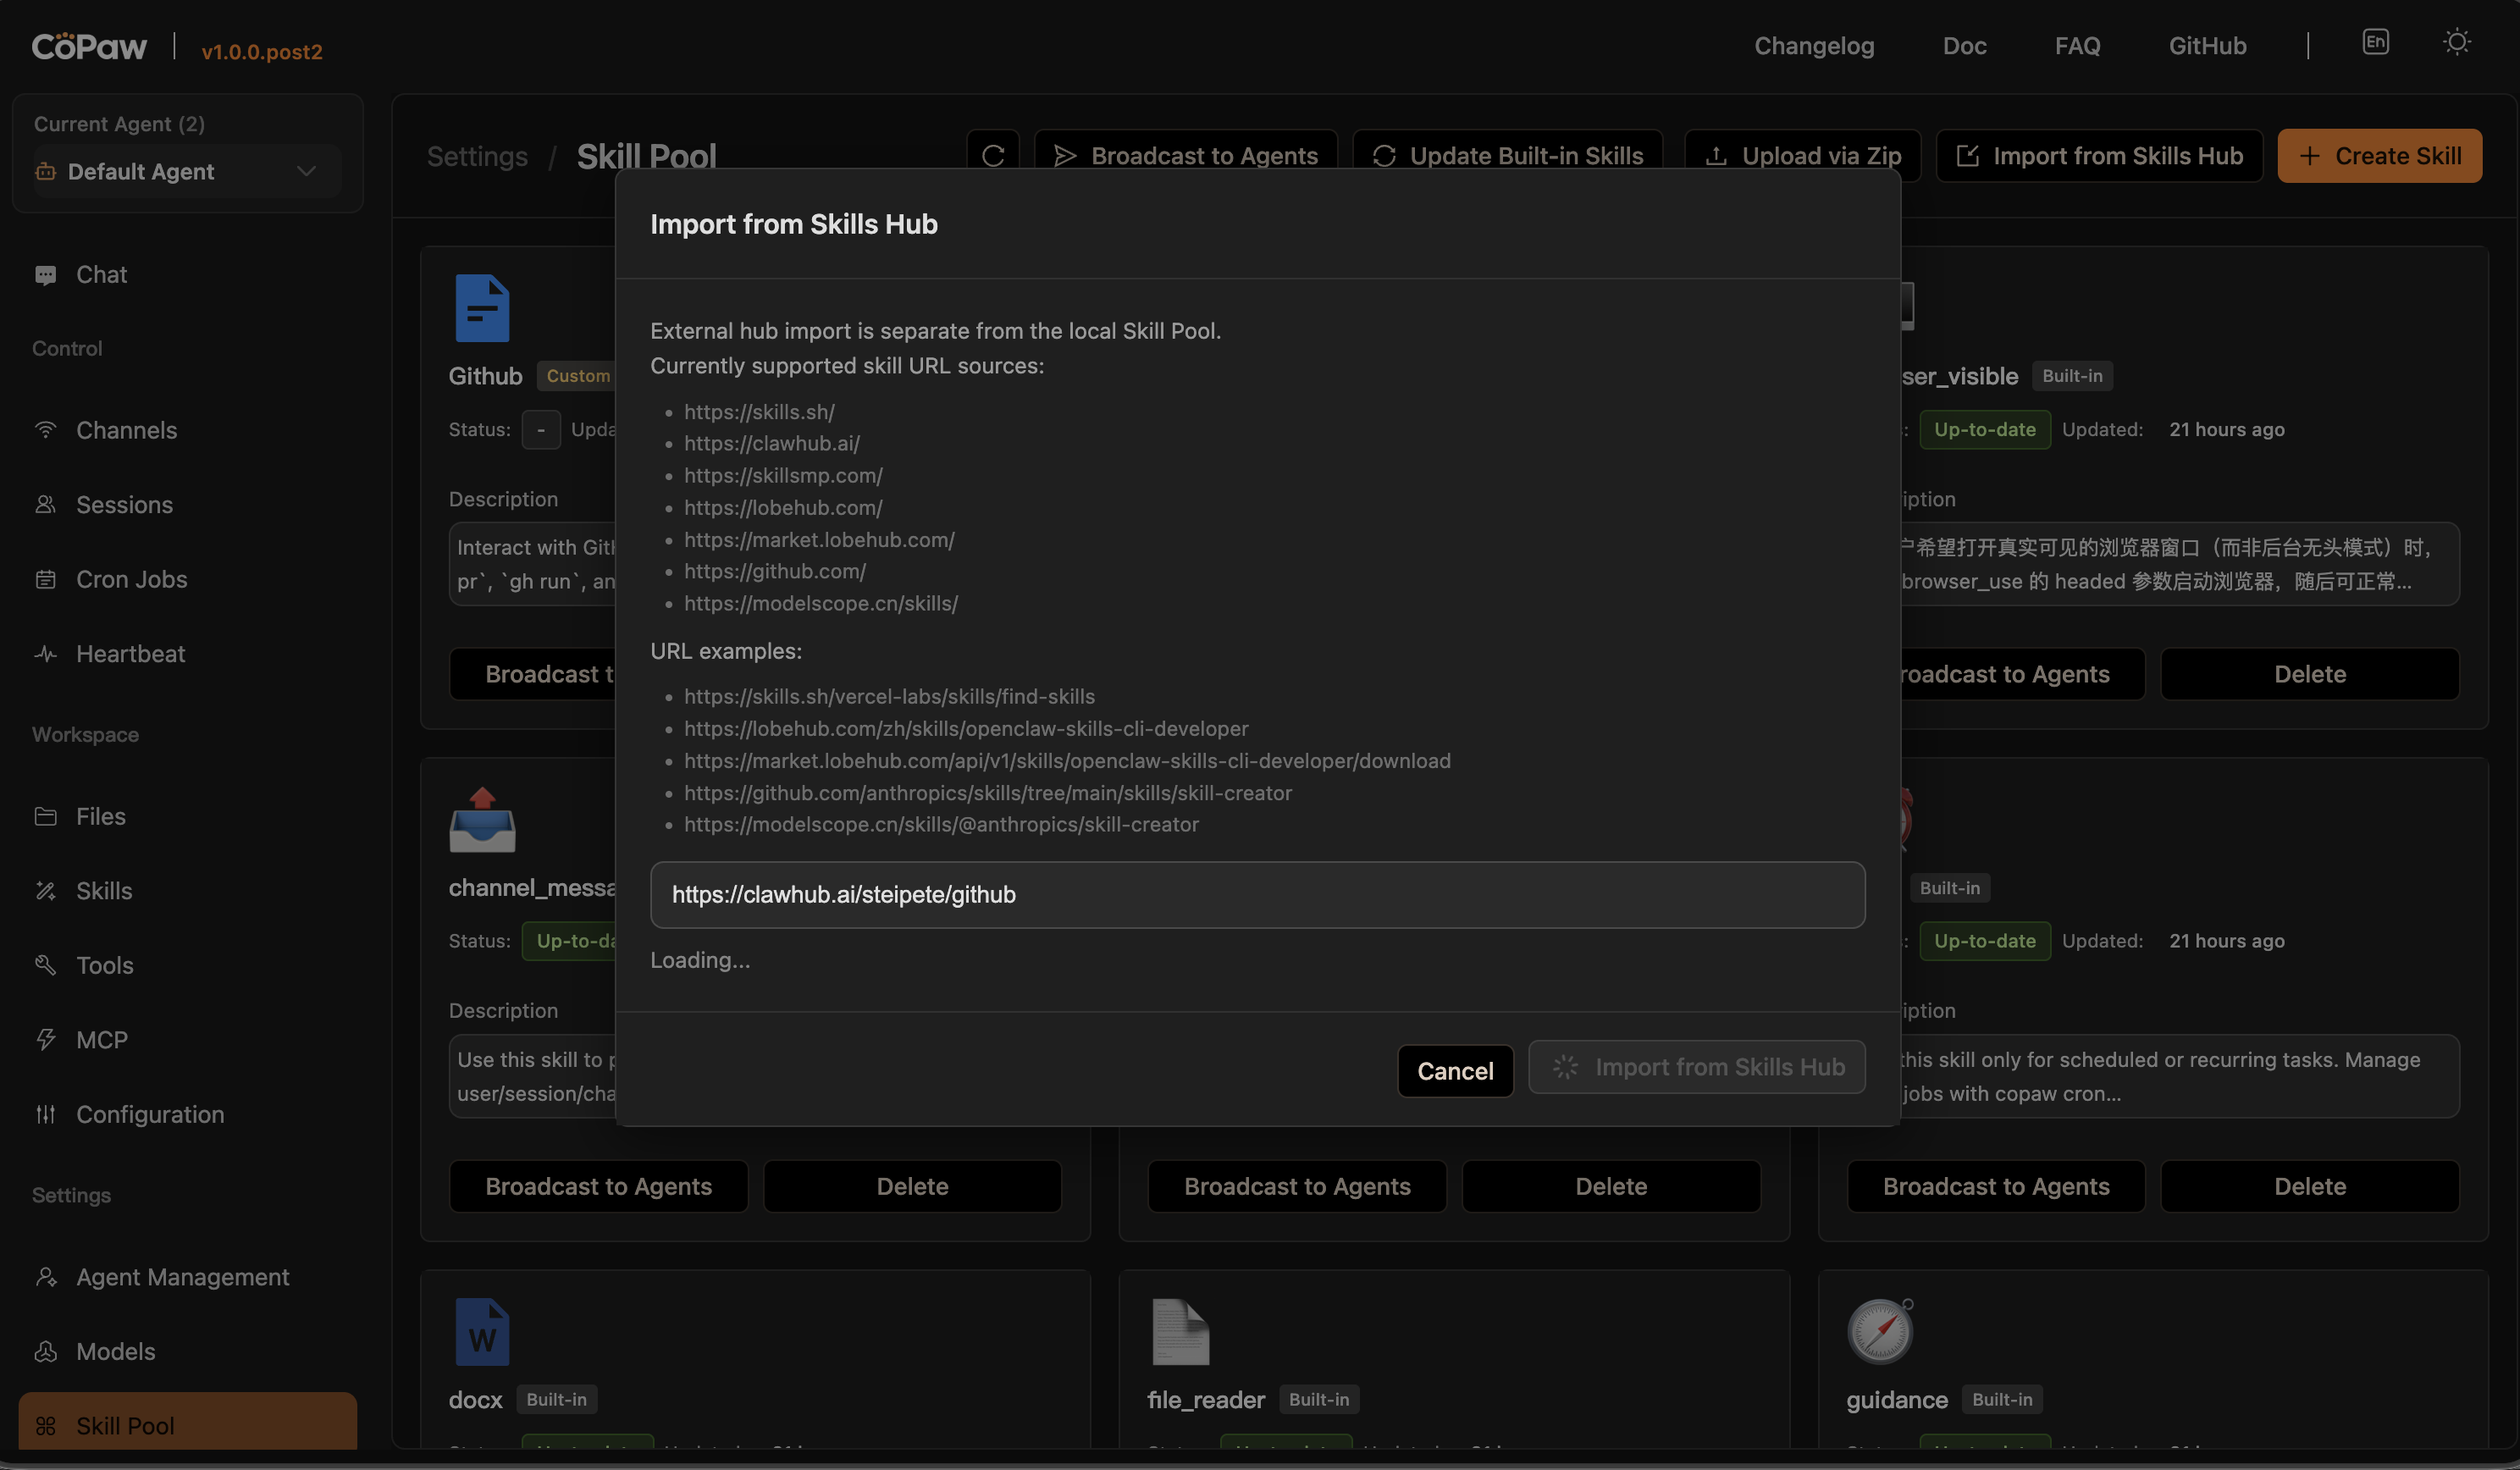Open the Changelog link in header

(1813, 46)
